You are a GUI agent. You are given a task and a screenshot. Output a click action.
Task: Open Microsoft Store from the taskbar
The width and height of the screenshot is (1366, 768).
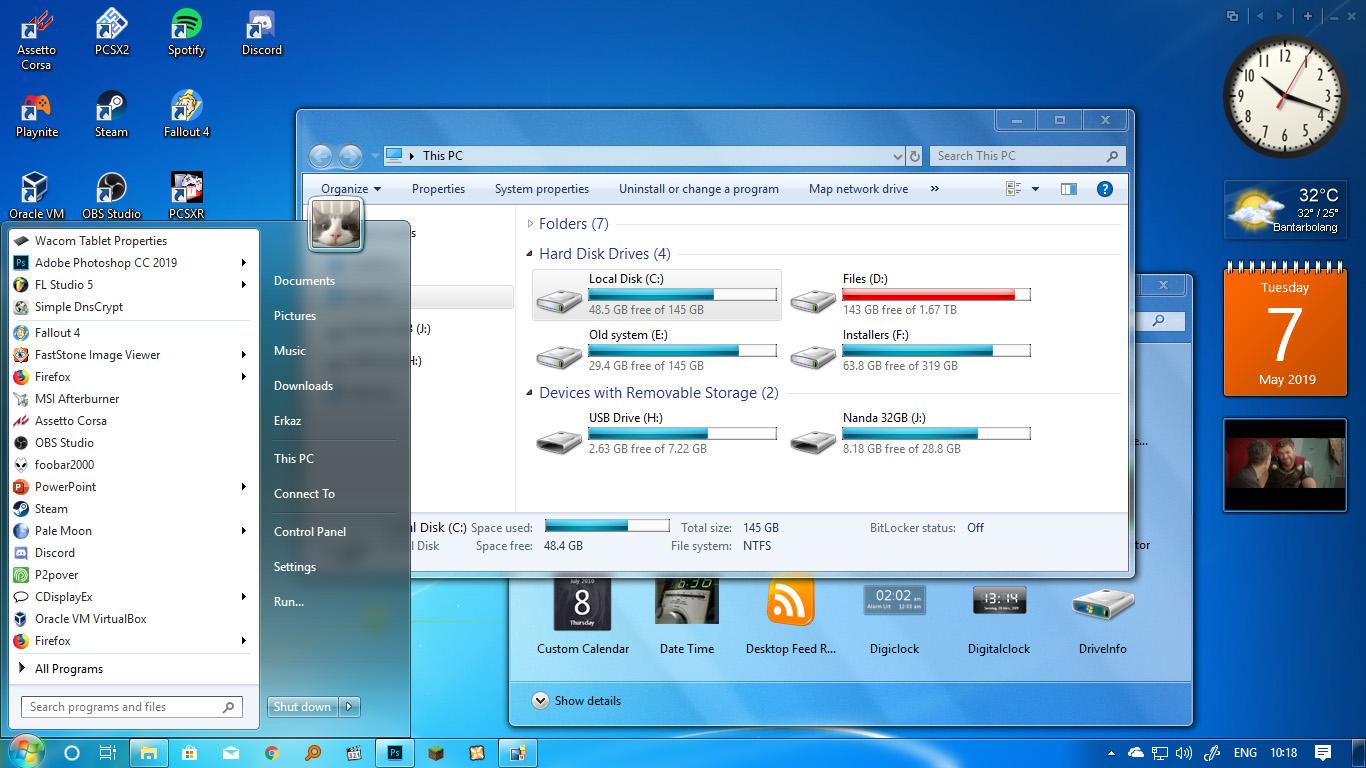[x=189, y=753]
